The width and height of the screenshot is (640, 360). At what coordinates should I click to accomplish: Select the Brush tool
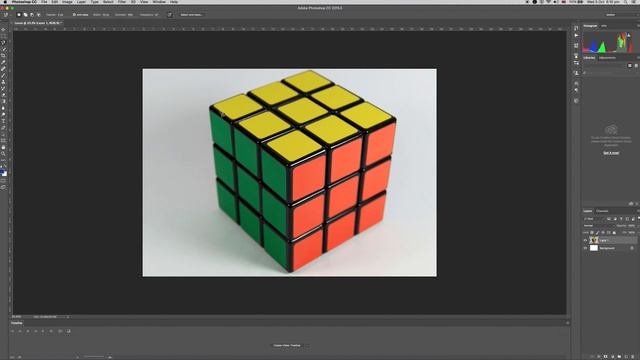(x=3, y=76)
